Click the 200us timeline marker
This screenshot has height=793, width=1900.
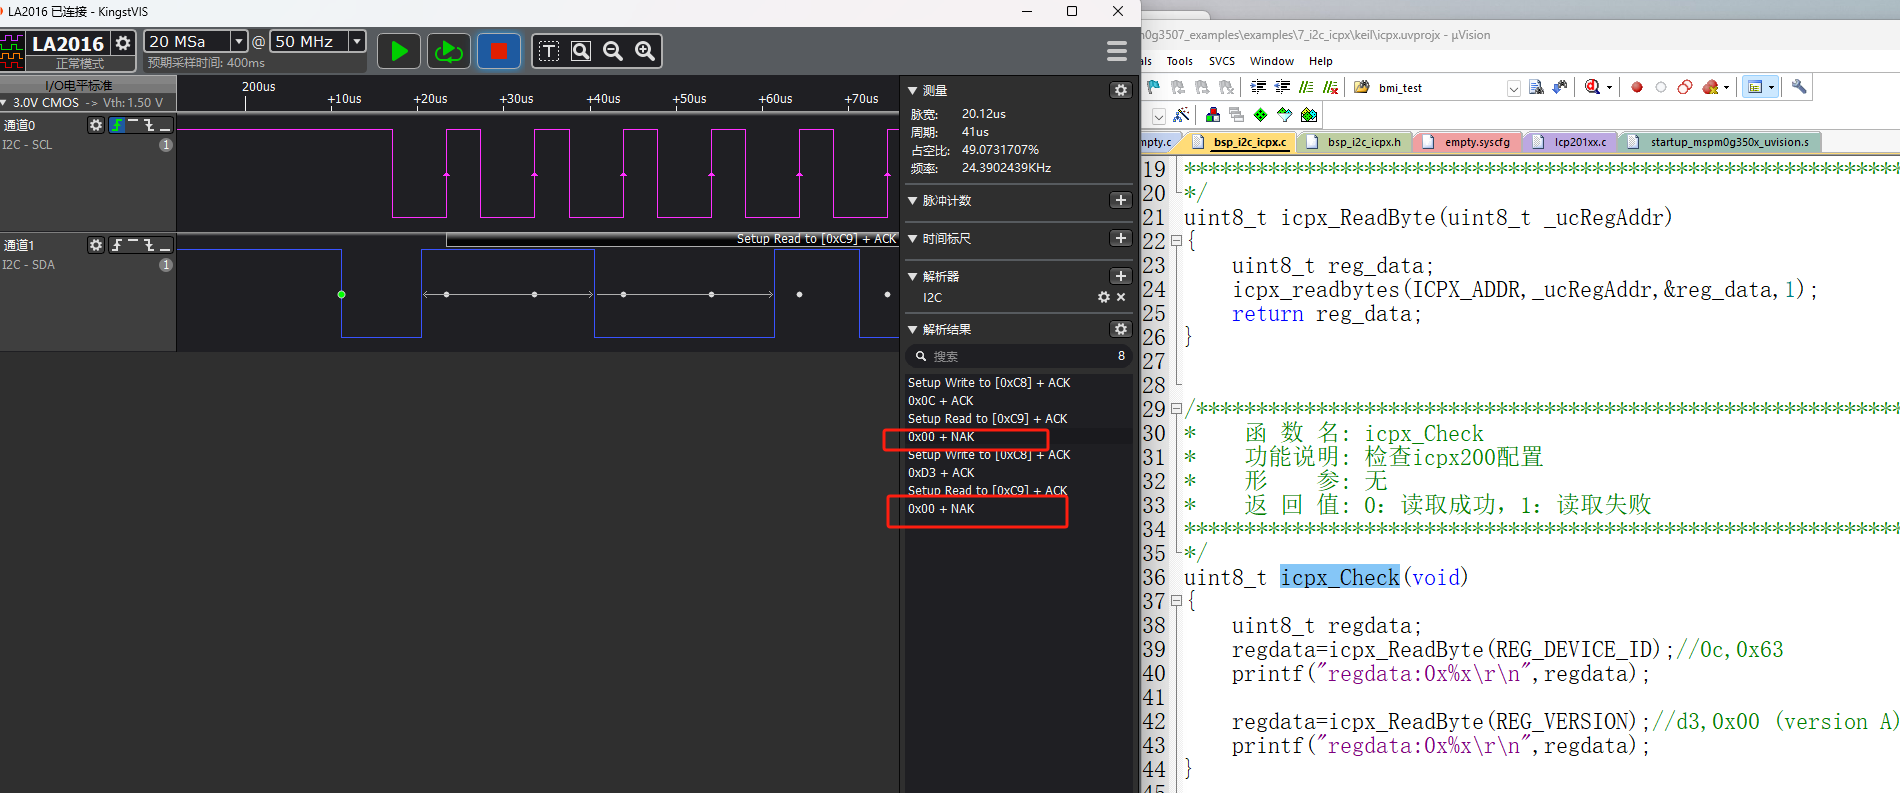coord(258,87)
